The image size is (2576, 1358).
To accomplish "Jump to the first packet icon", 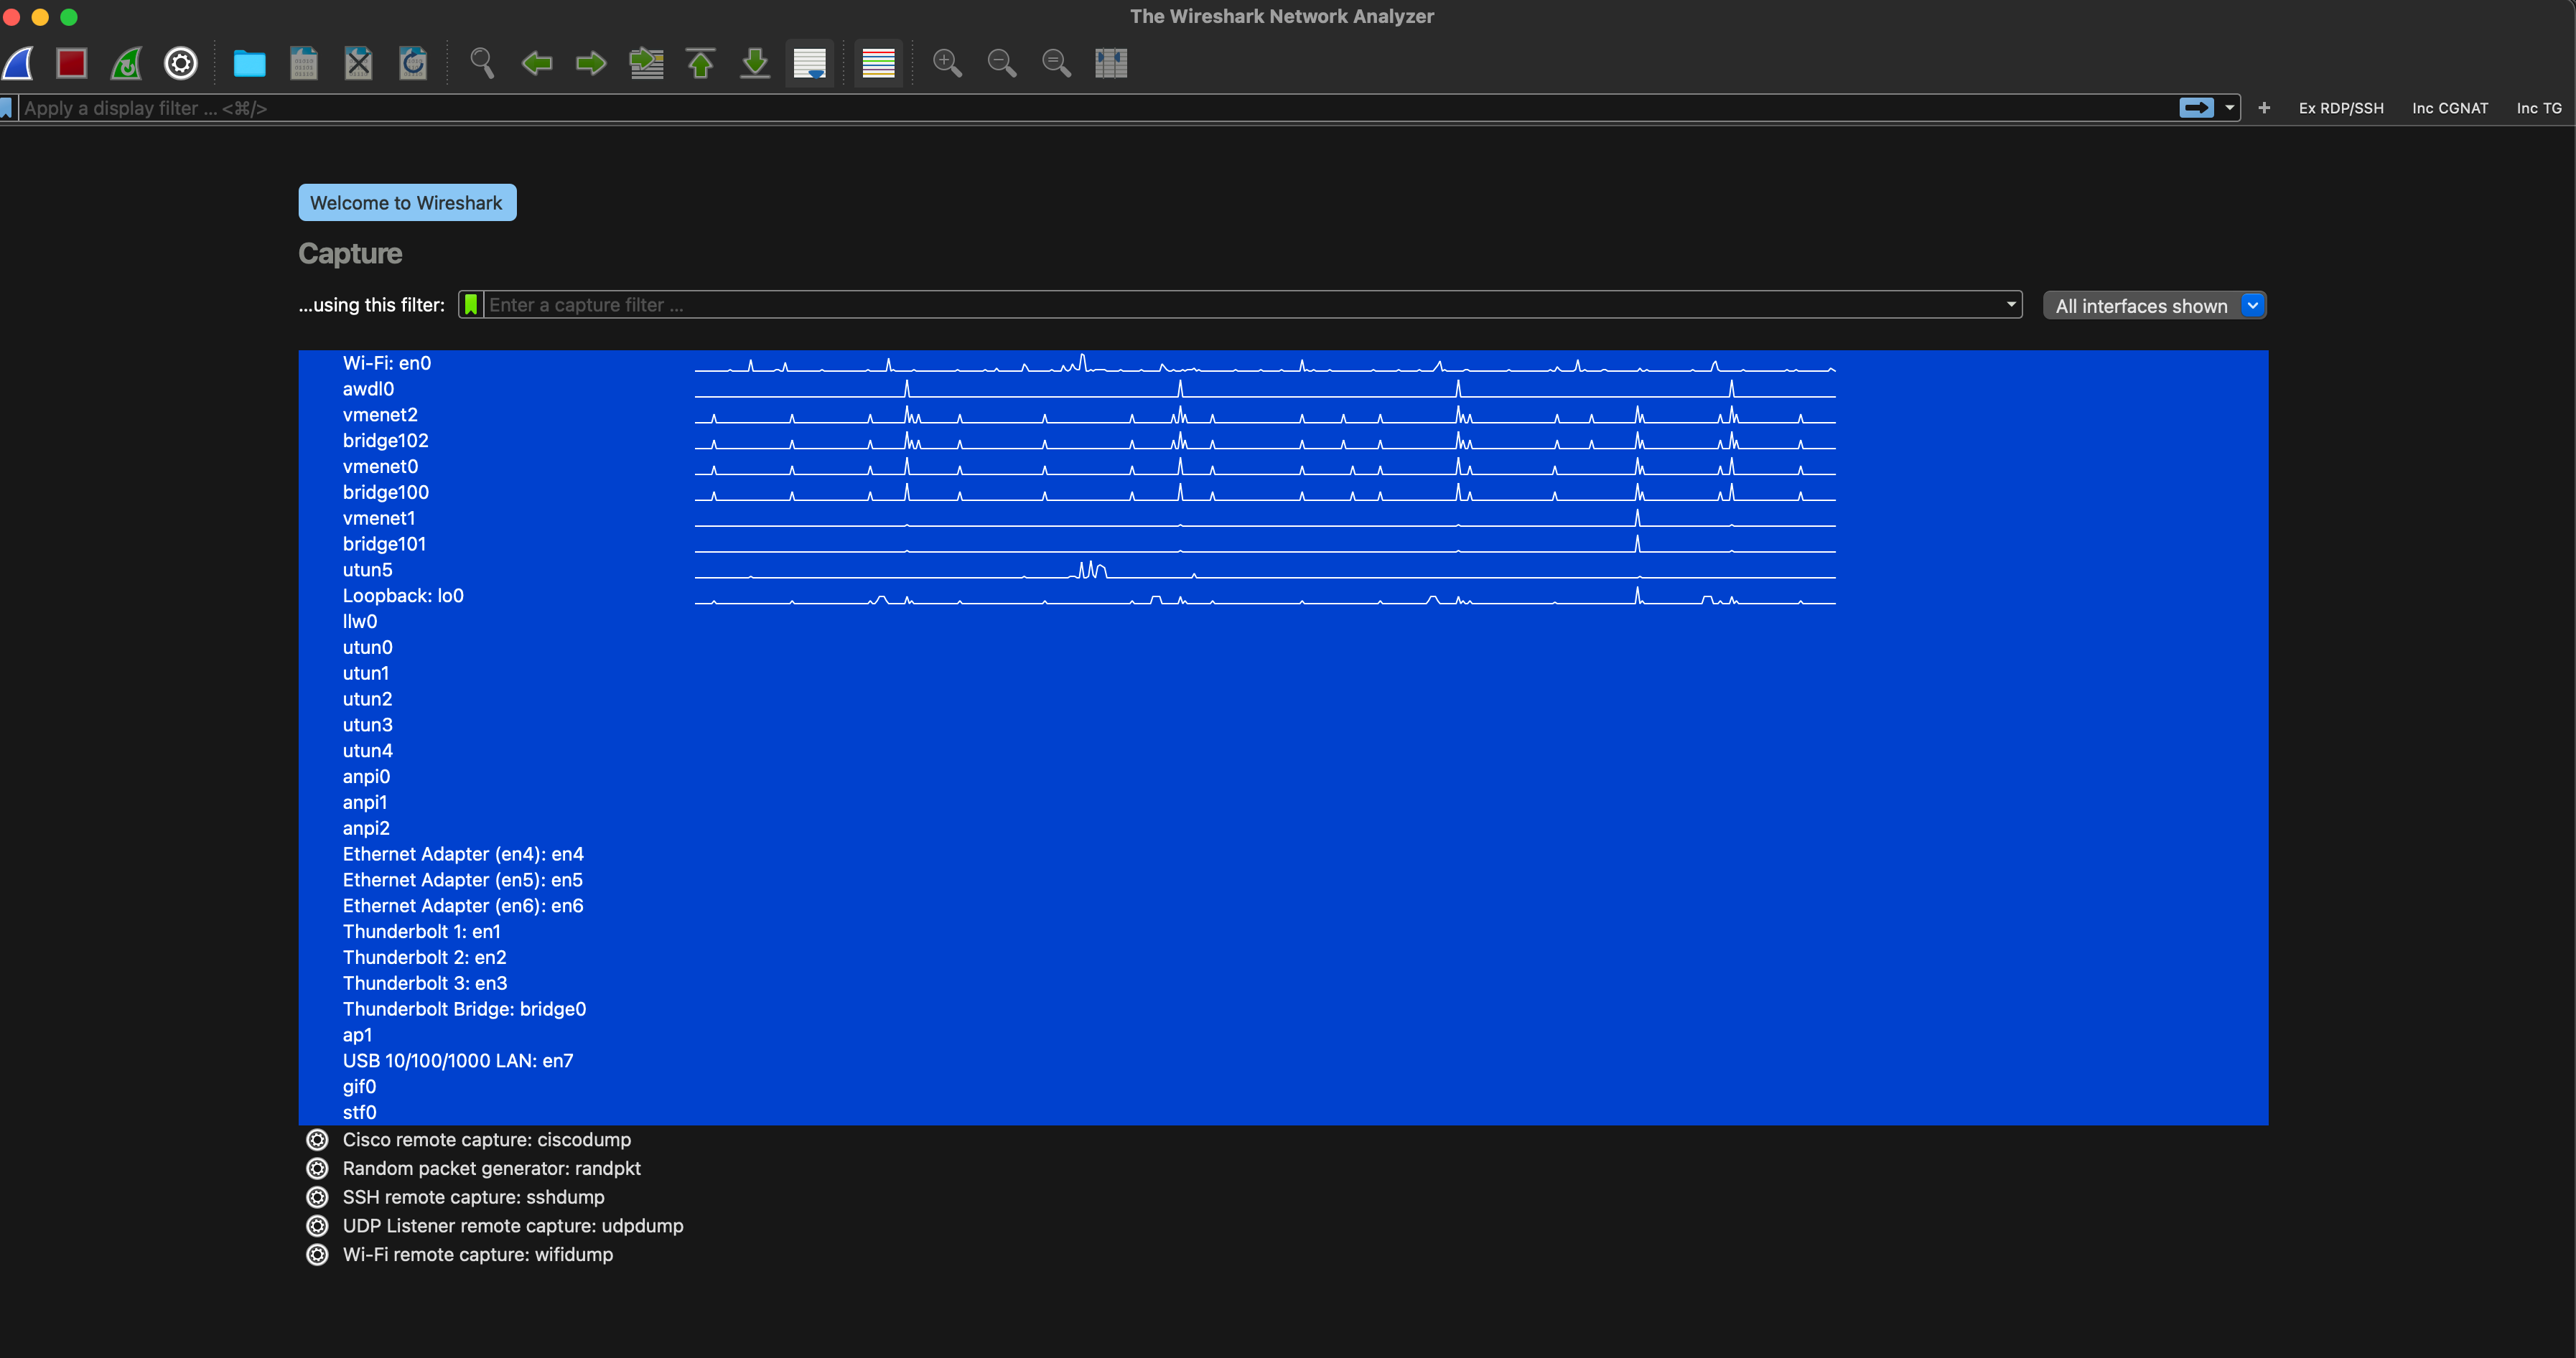I will point(701,63).
